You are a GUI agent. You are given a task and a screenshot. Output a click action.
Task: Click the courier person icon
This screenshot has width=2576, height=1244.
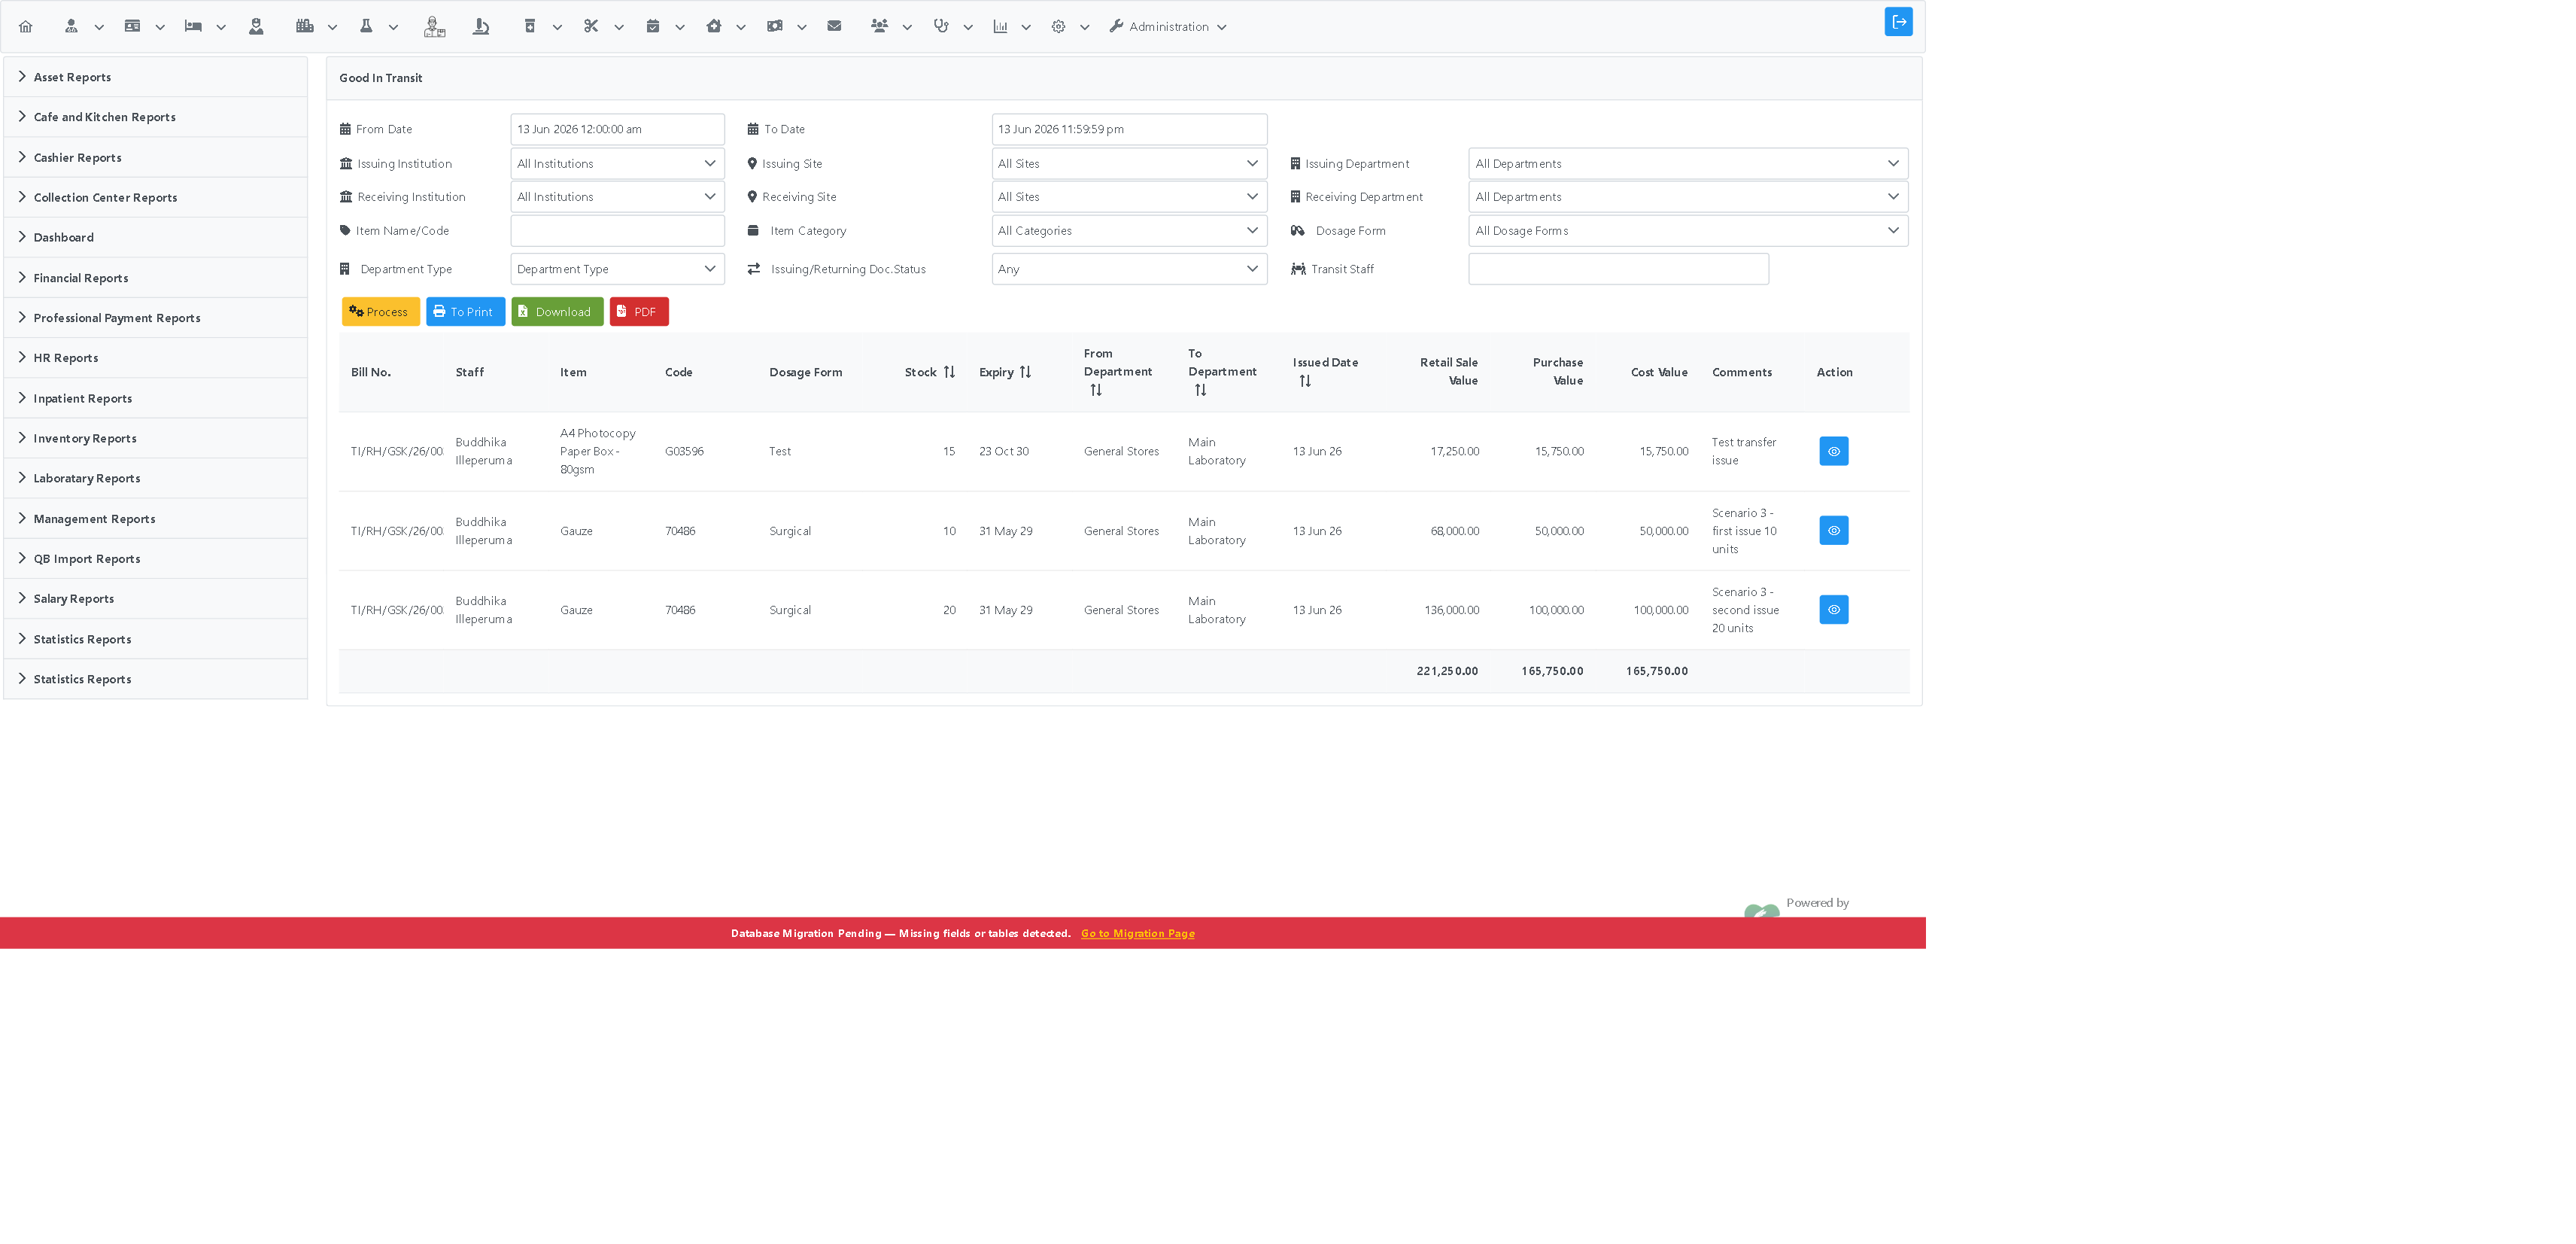coord(434,27)
